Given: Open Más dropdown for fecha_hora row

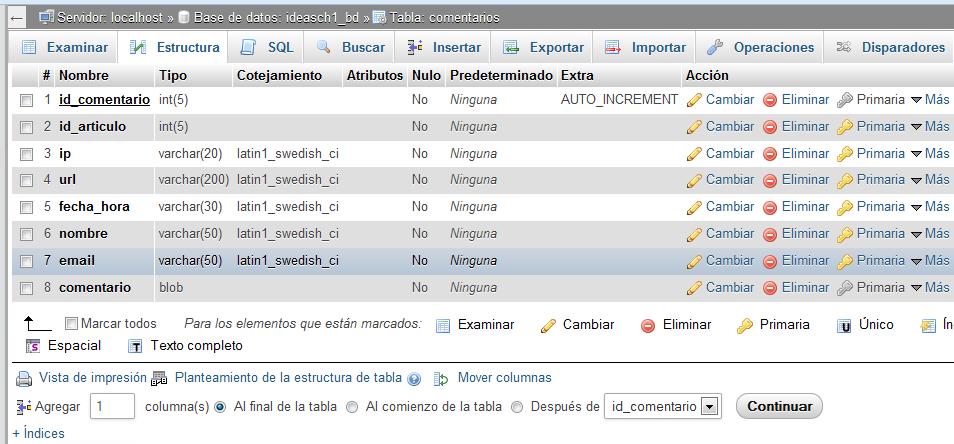Looking at the screenshot, I should click(930, 206).
